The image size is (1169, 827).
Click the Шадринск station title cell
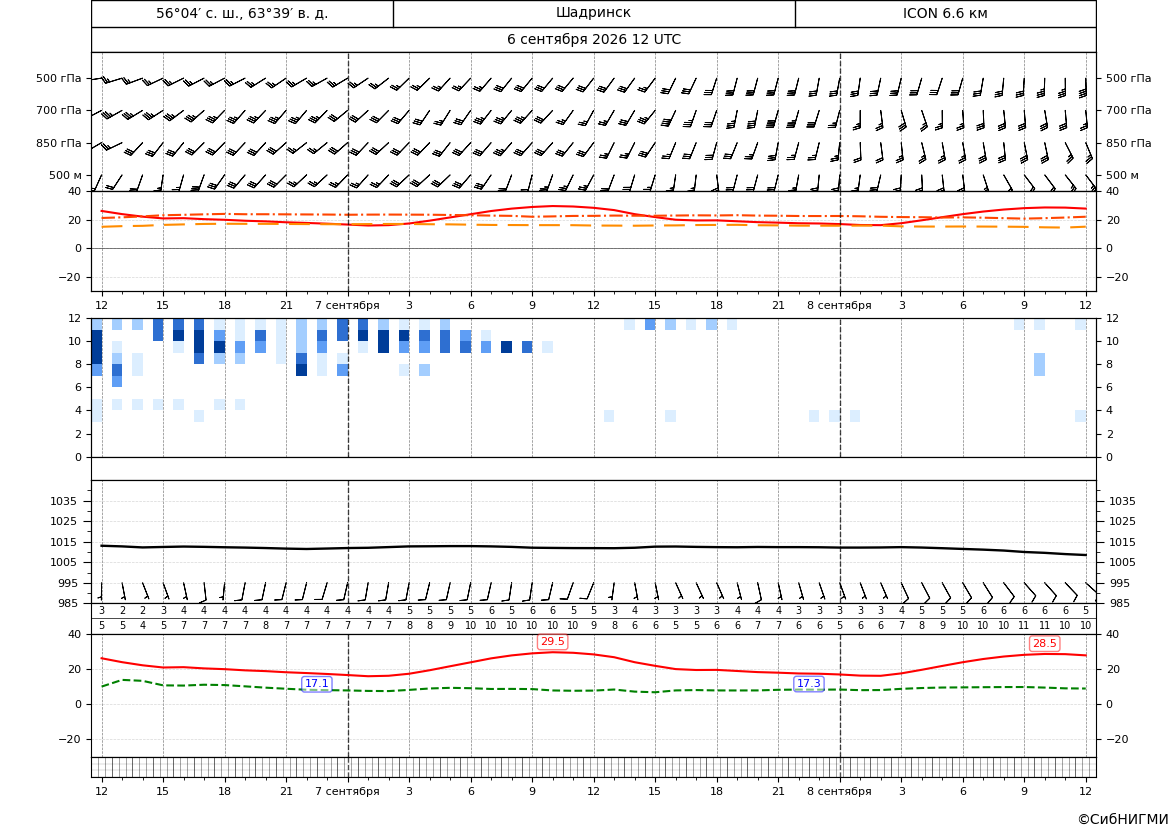point(593,13)
